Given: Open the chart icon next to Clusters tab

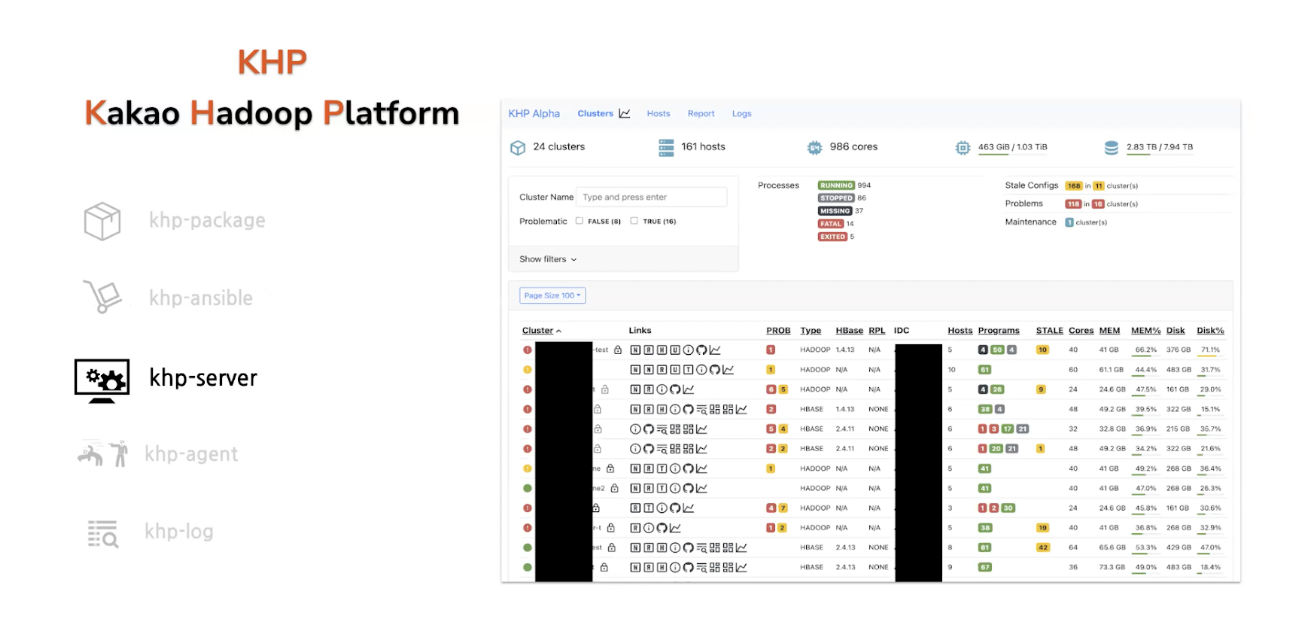Looking at the screenshot, I should (625, 113).
